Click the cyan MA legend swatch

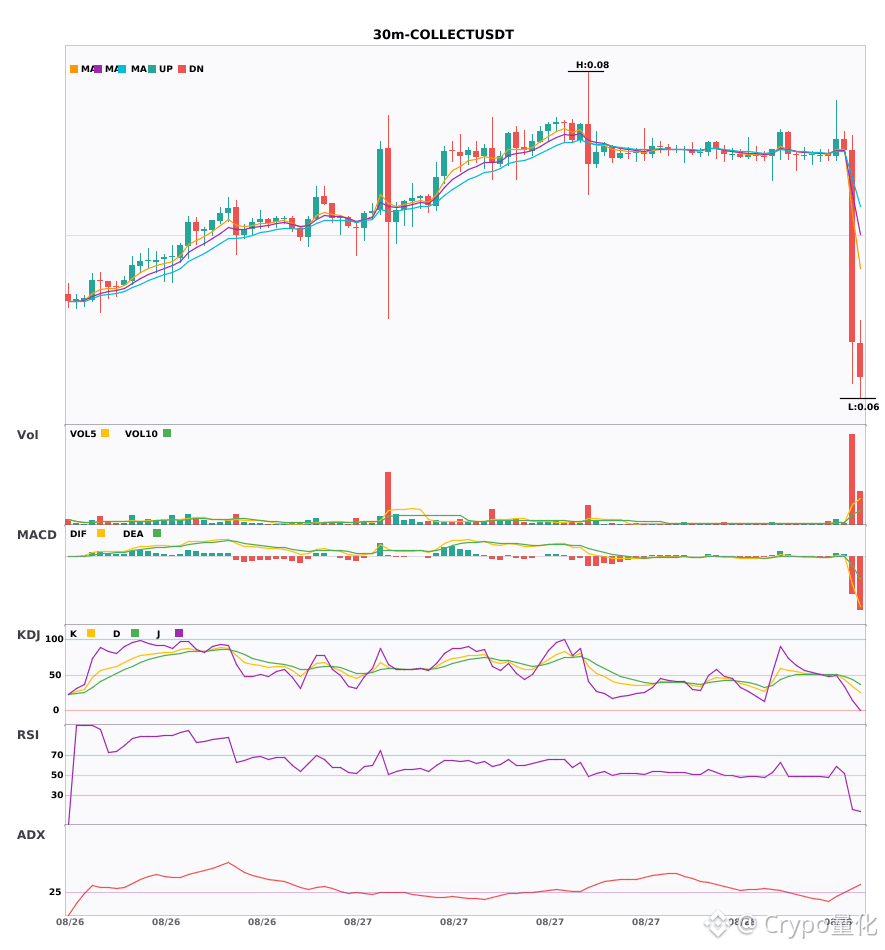[122, 69]
